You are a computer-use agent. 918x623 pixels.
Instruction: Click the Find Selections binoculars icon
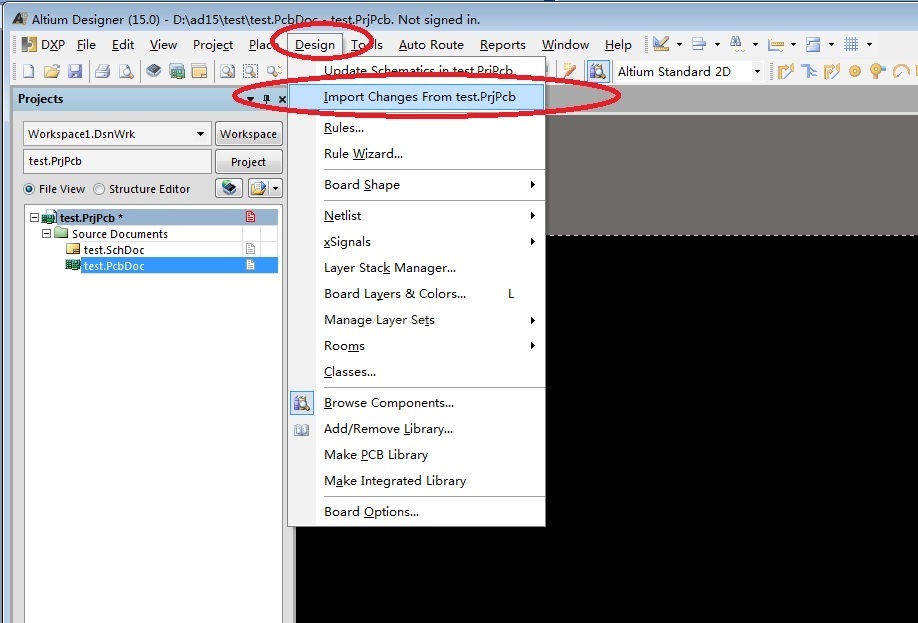pyautogui.click(x=737, y=44)
